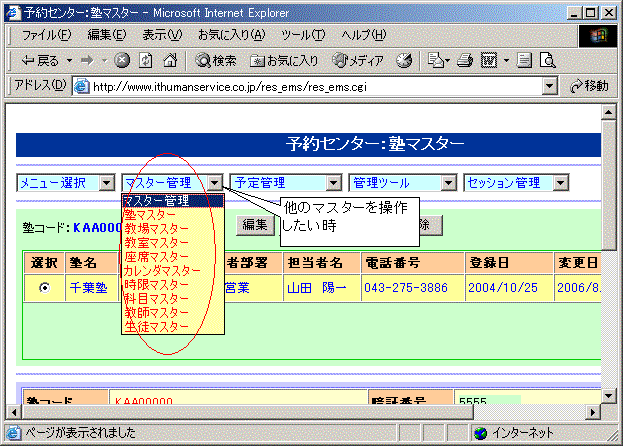The width and height of the screenshot is (623, 446).
Task: Expand the メニュー選択 dropdown
Action: (106, 183)
